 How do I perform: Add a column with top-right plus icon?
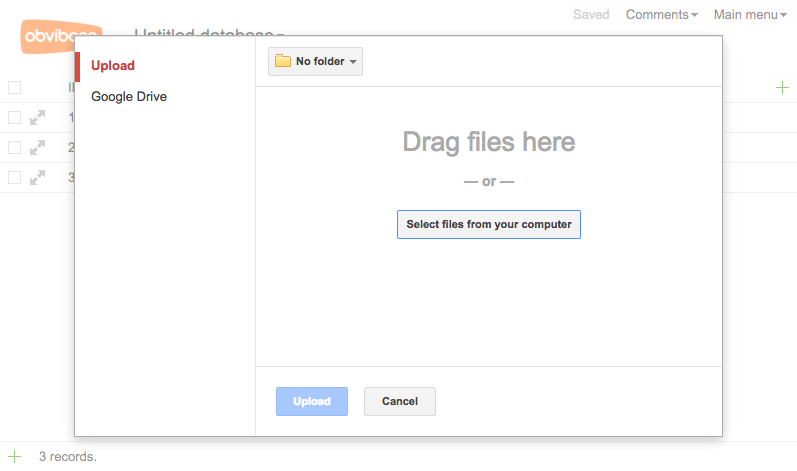coord(782,88)
